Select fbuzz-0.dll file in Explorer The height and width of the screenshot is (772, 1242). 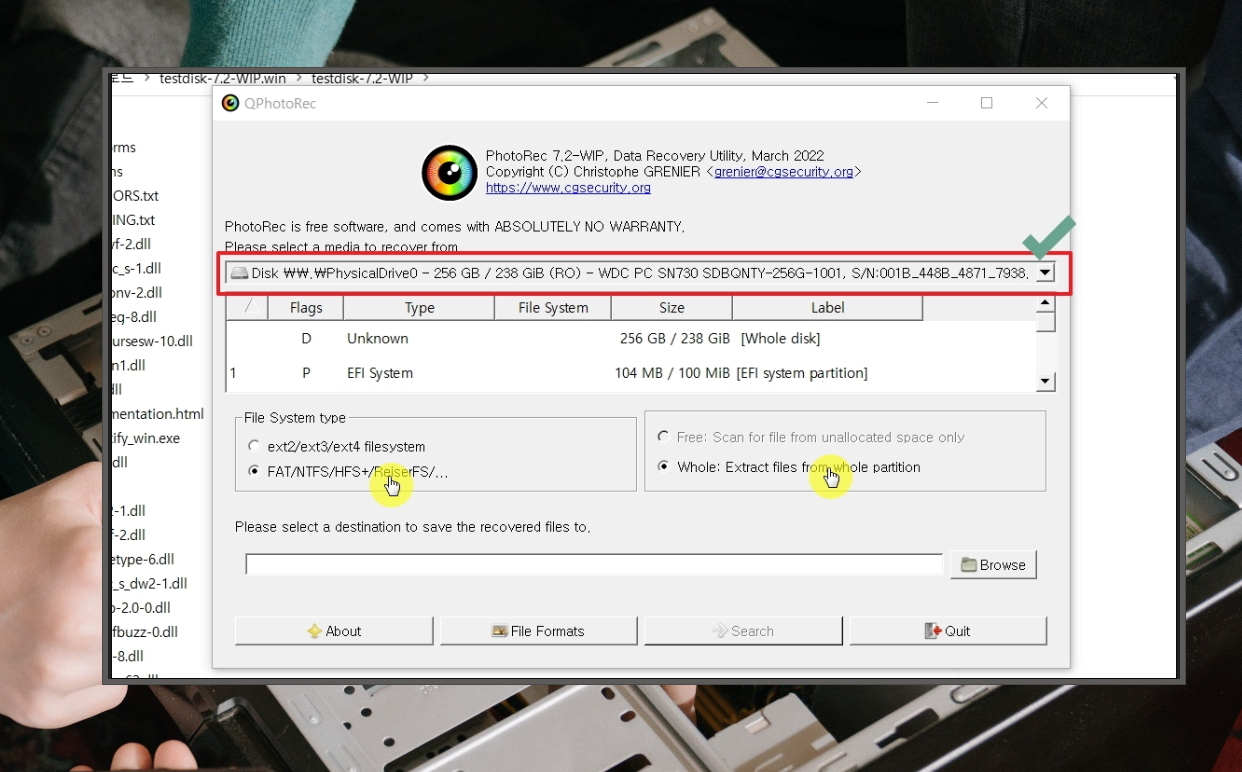click(x=145, y=632)
